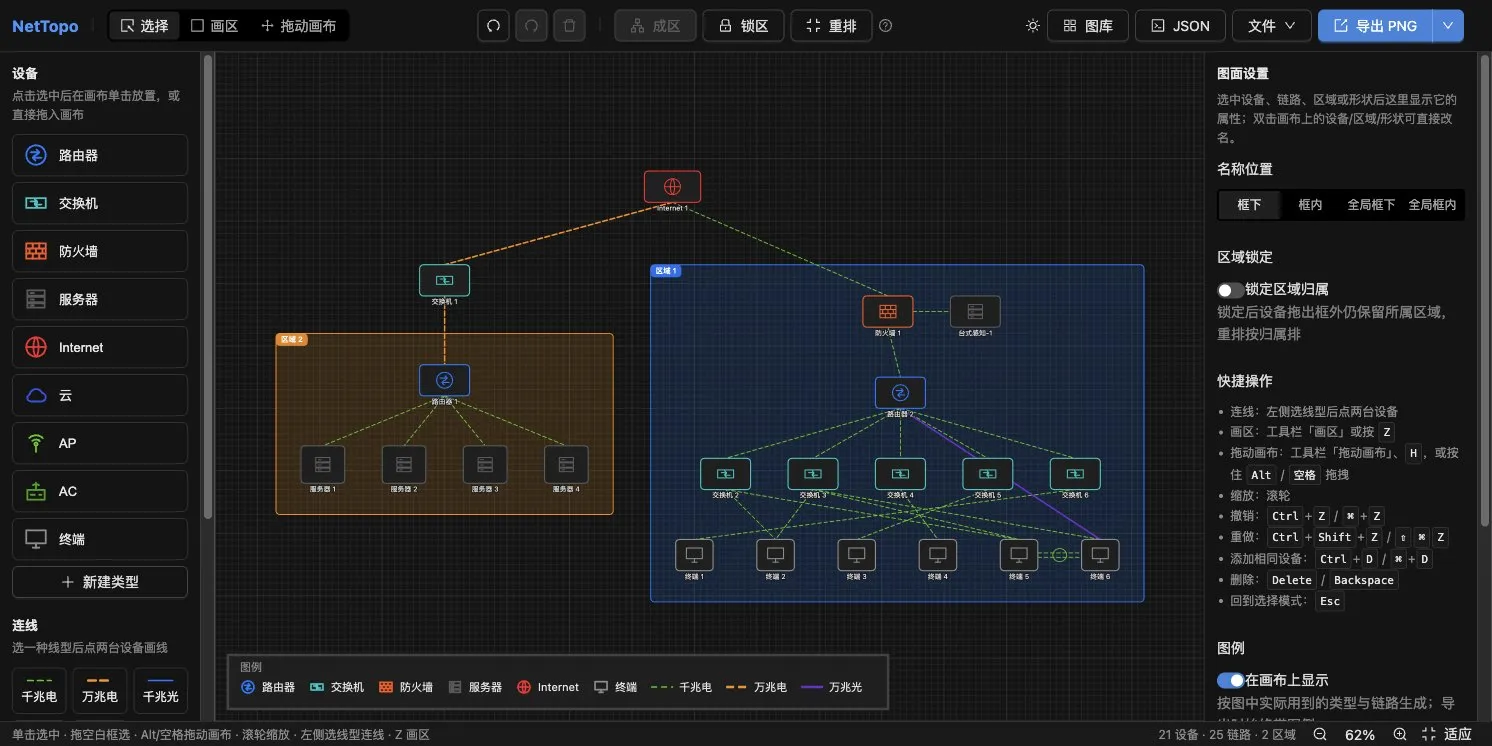
Task: Open the arrow dropdown next to 导出 PNG
Action: coord(1448,26)
